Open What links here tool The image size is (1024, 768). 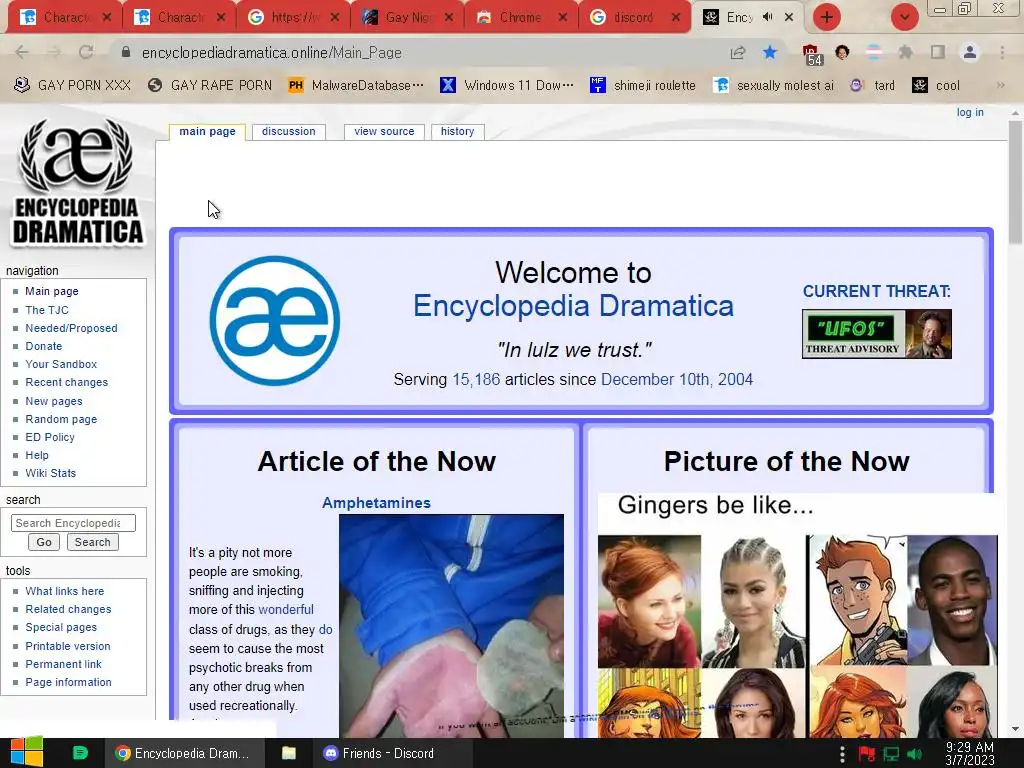65,591
